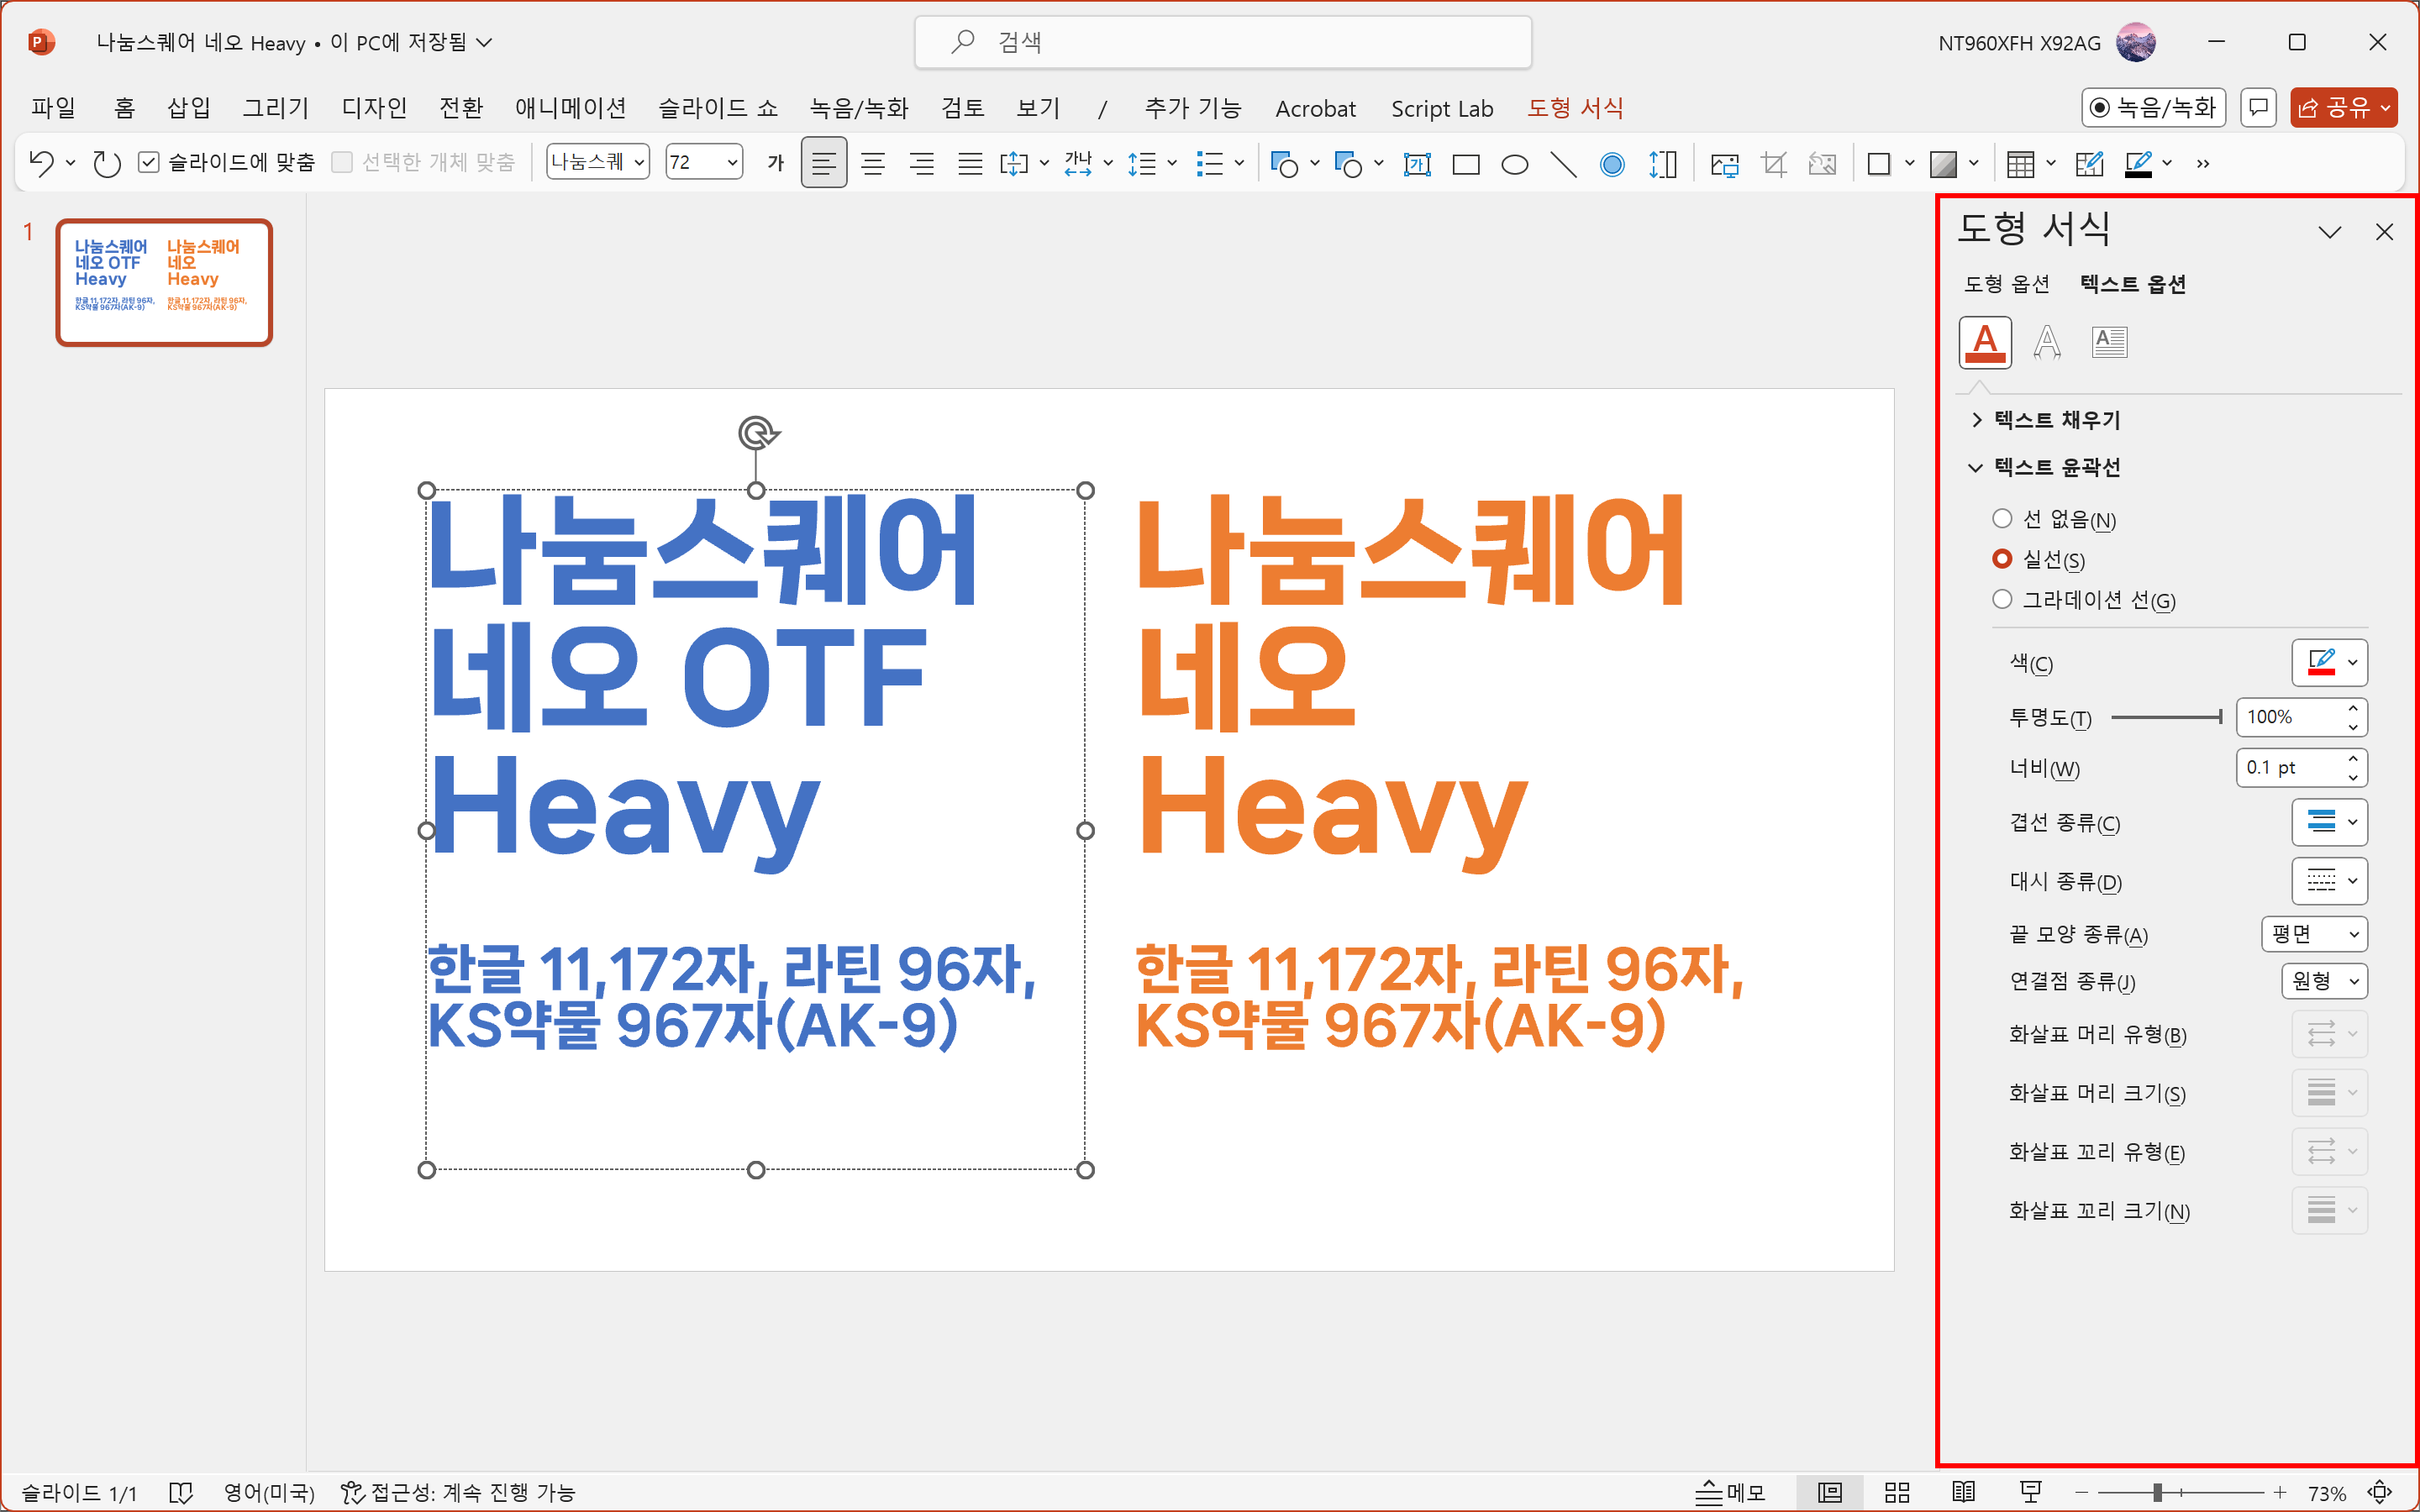Click slide 1 thumbnail in panel

[164, 282]
